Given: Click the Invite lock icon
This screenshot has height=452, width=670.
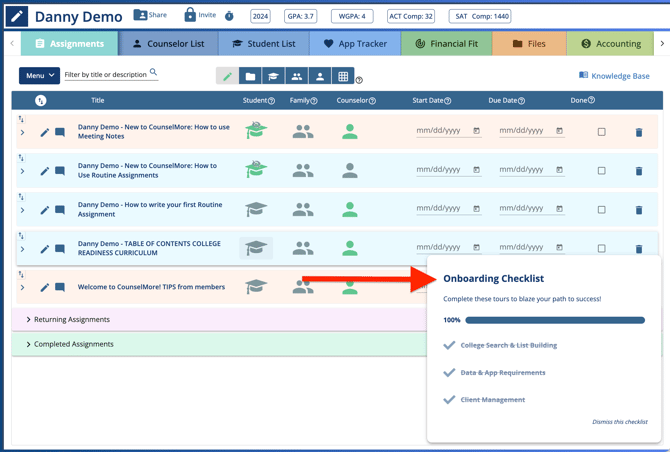Looking at the screenshot, I should coord(190,15).
